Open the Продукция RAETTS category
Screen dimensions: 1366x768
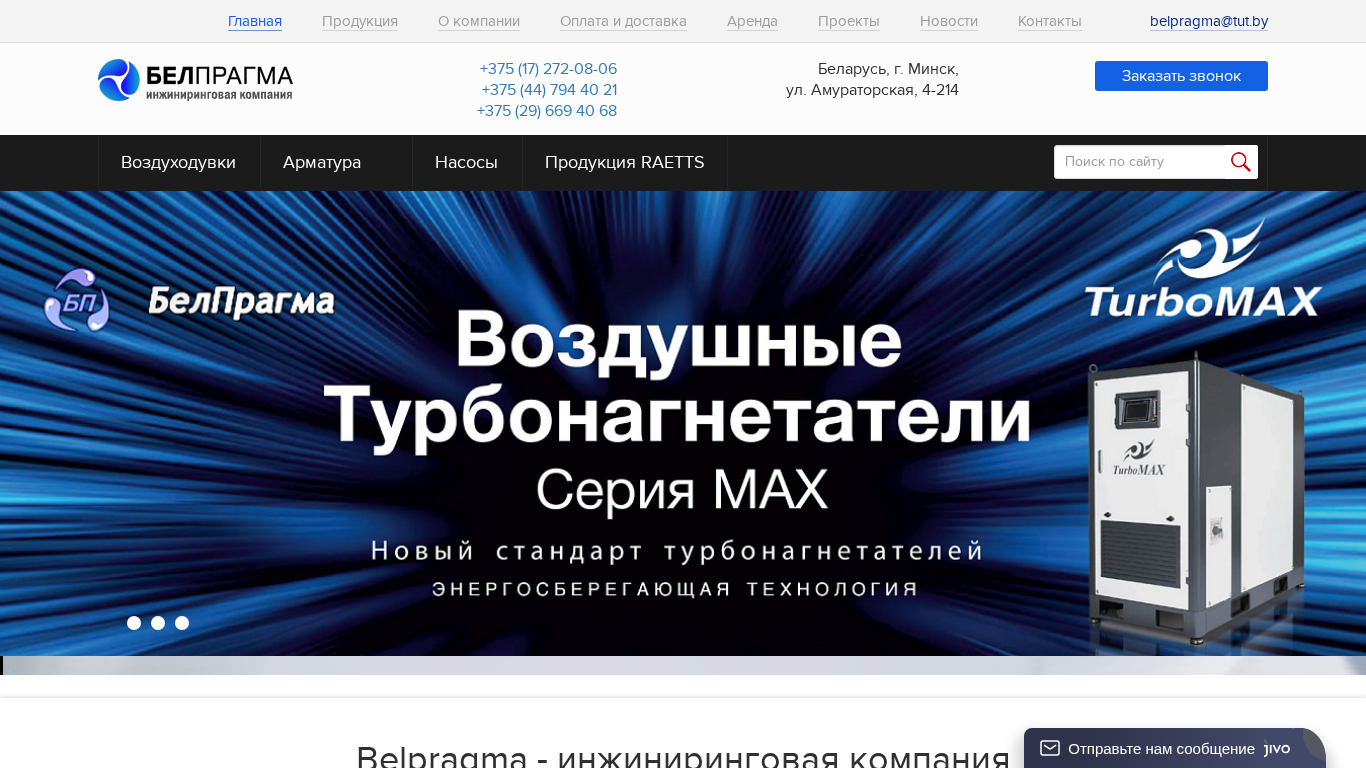click(625, 163)
